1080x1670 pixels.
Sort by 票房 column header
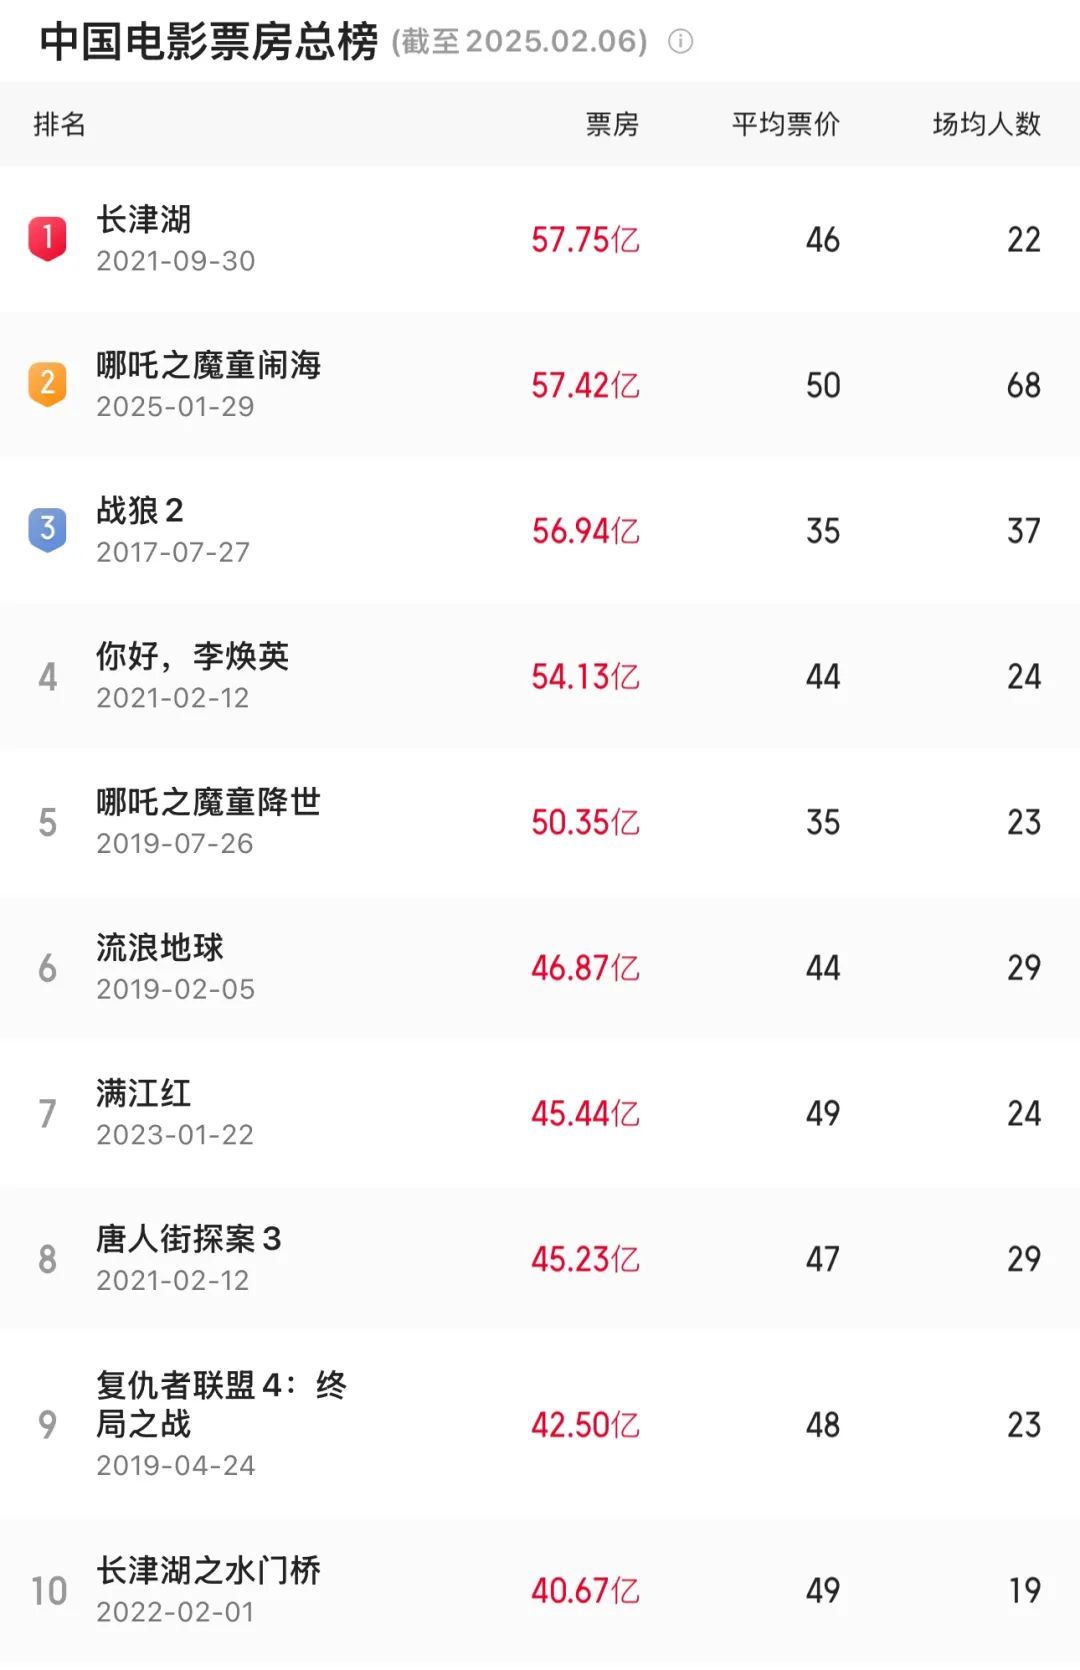[x=612, y=124]
